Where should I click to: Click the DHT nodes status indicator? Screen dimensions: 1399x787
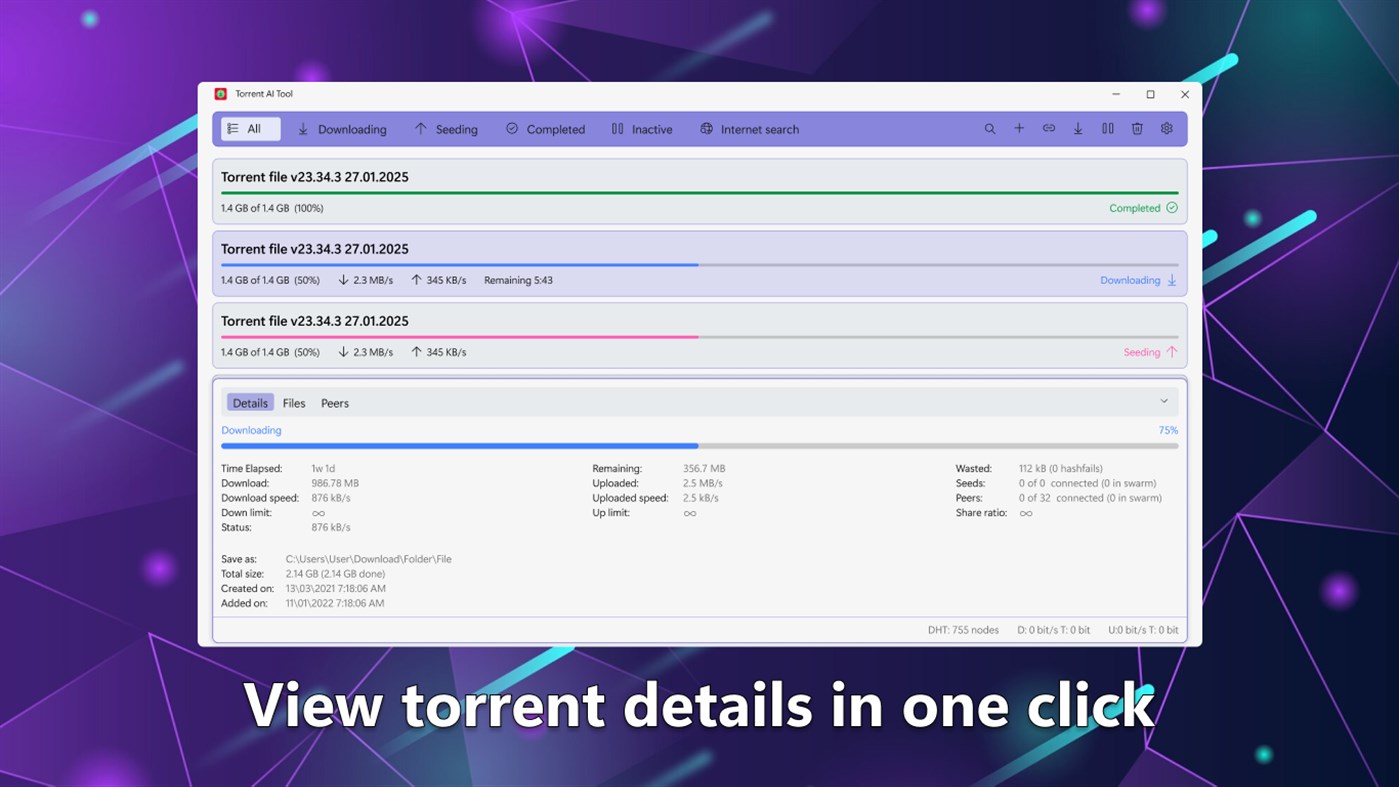(x=963, y=629)
